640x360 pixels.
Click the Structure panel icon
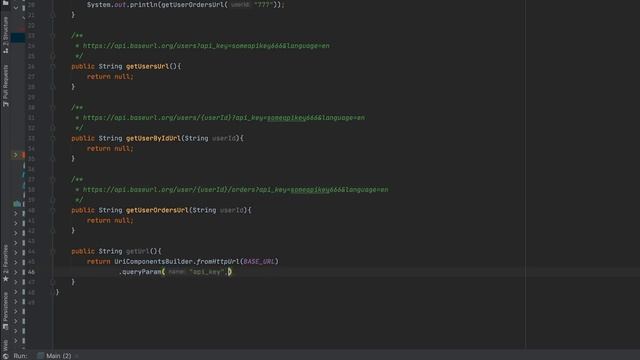pos(6,51)
